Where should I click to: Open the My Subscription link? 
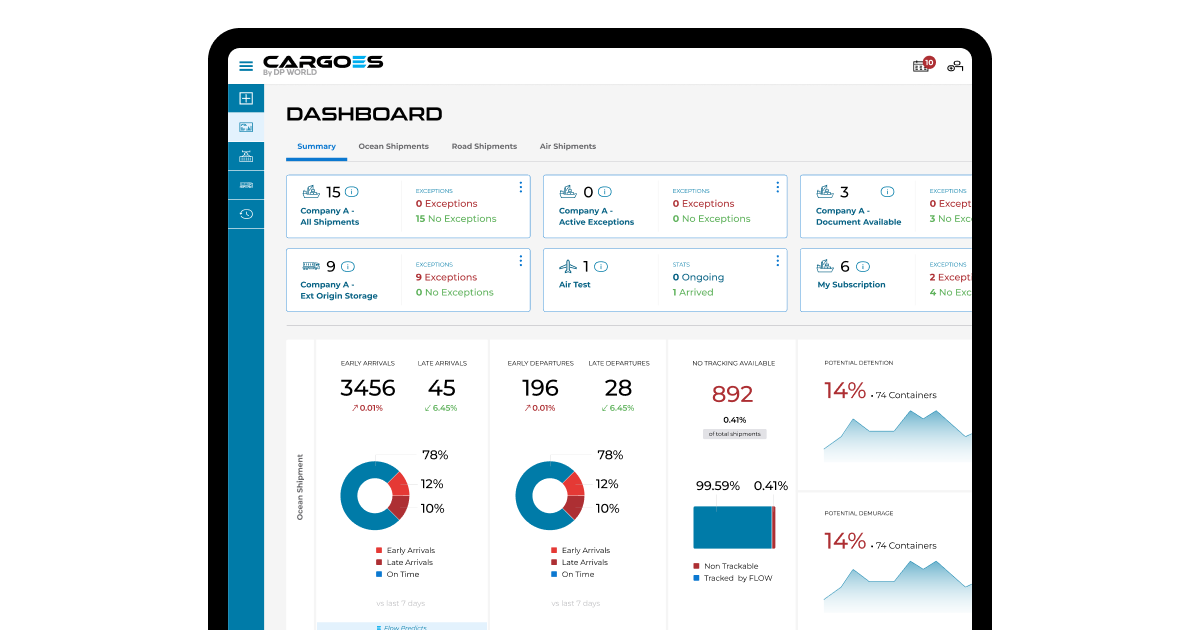851,285
